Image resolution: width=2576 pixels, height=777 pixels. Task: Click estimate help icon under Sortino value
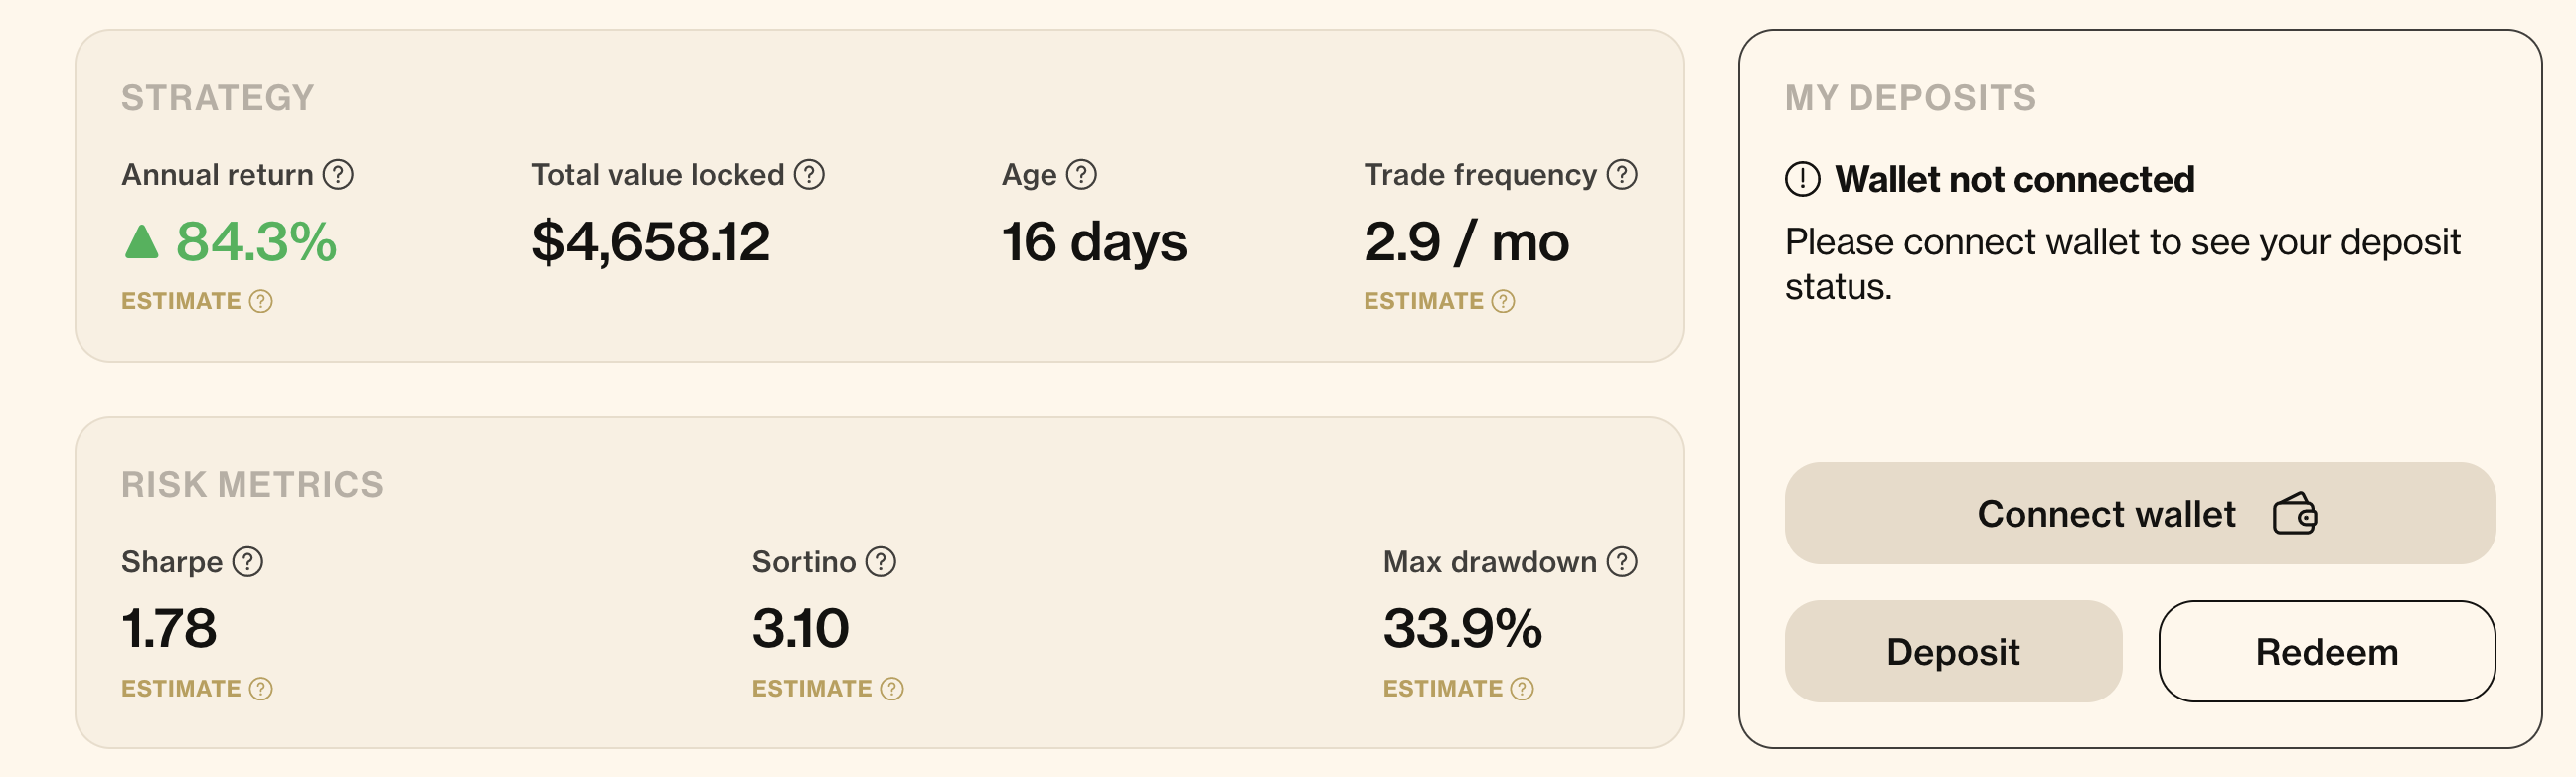pos(892,689)
